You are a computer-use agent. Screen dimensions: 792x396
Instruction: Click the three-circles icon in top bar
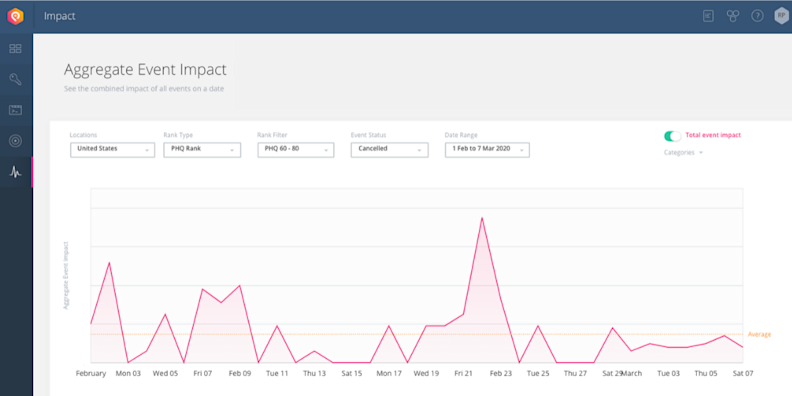[x=733, y=16]
